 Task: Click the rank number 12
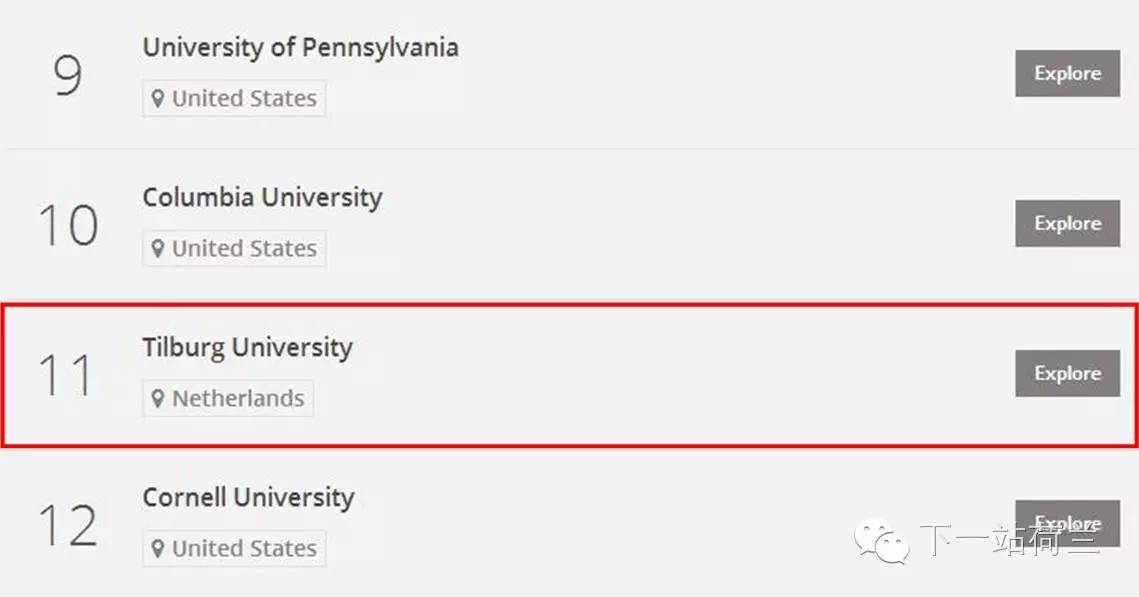pyautogui.click(x=67, y=525)
